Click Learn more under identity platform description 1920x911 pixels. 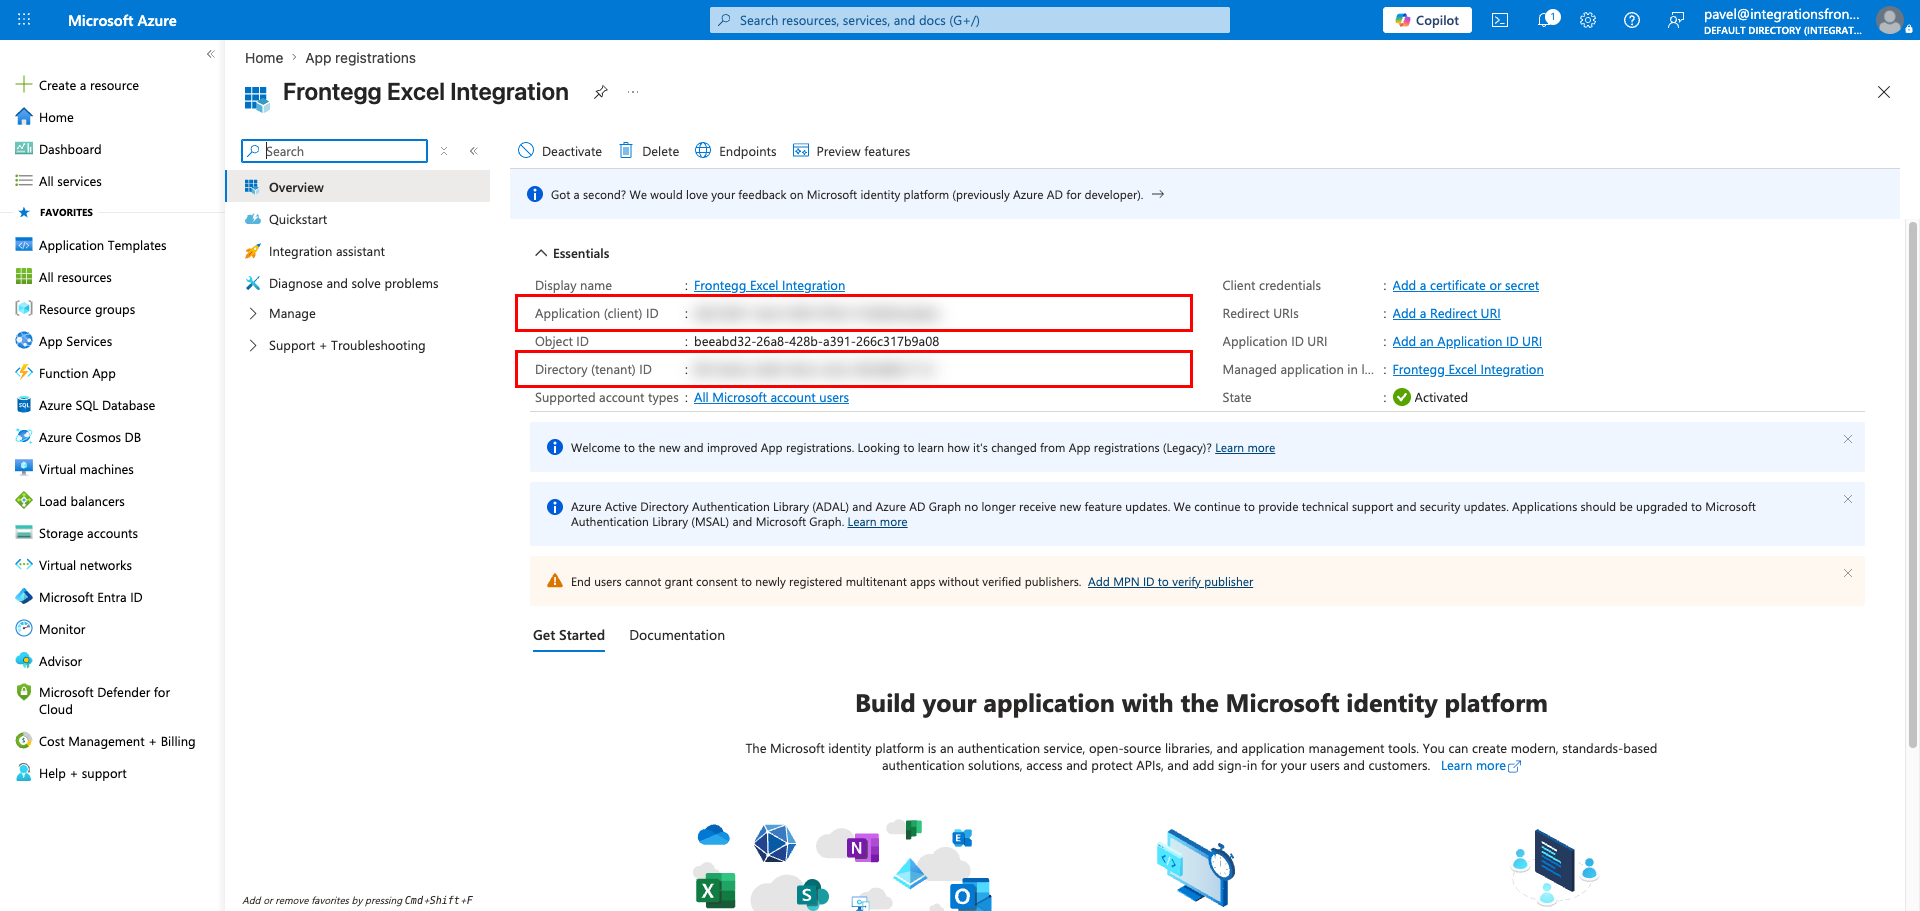[1480, 766]
